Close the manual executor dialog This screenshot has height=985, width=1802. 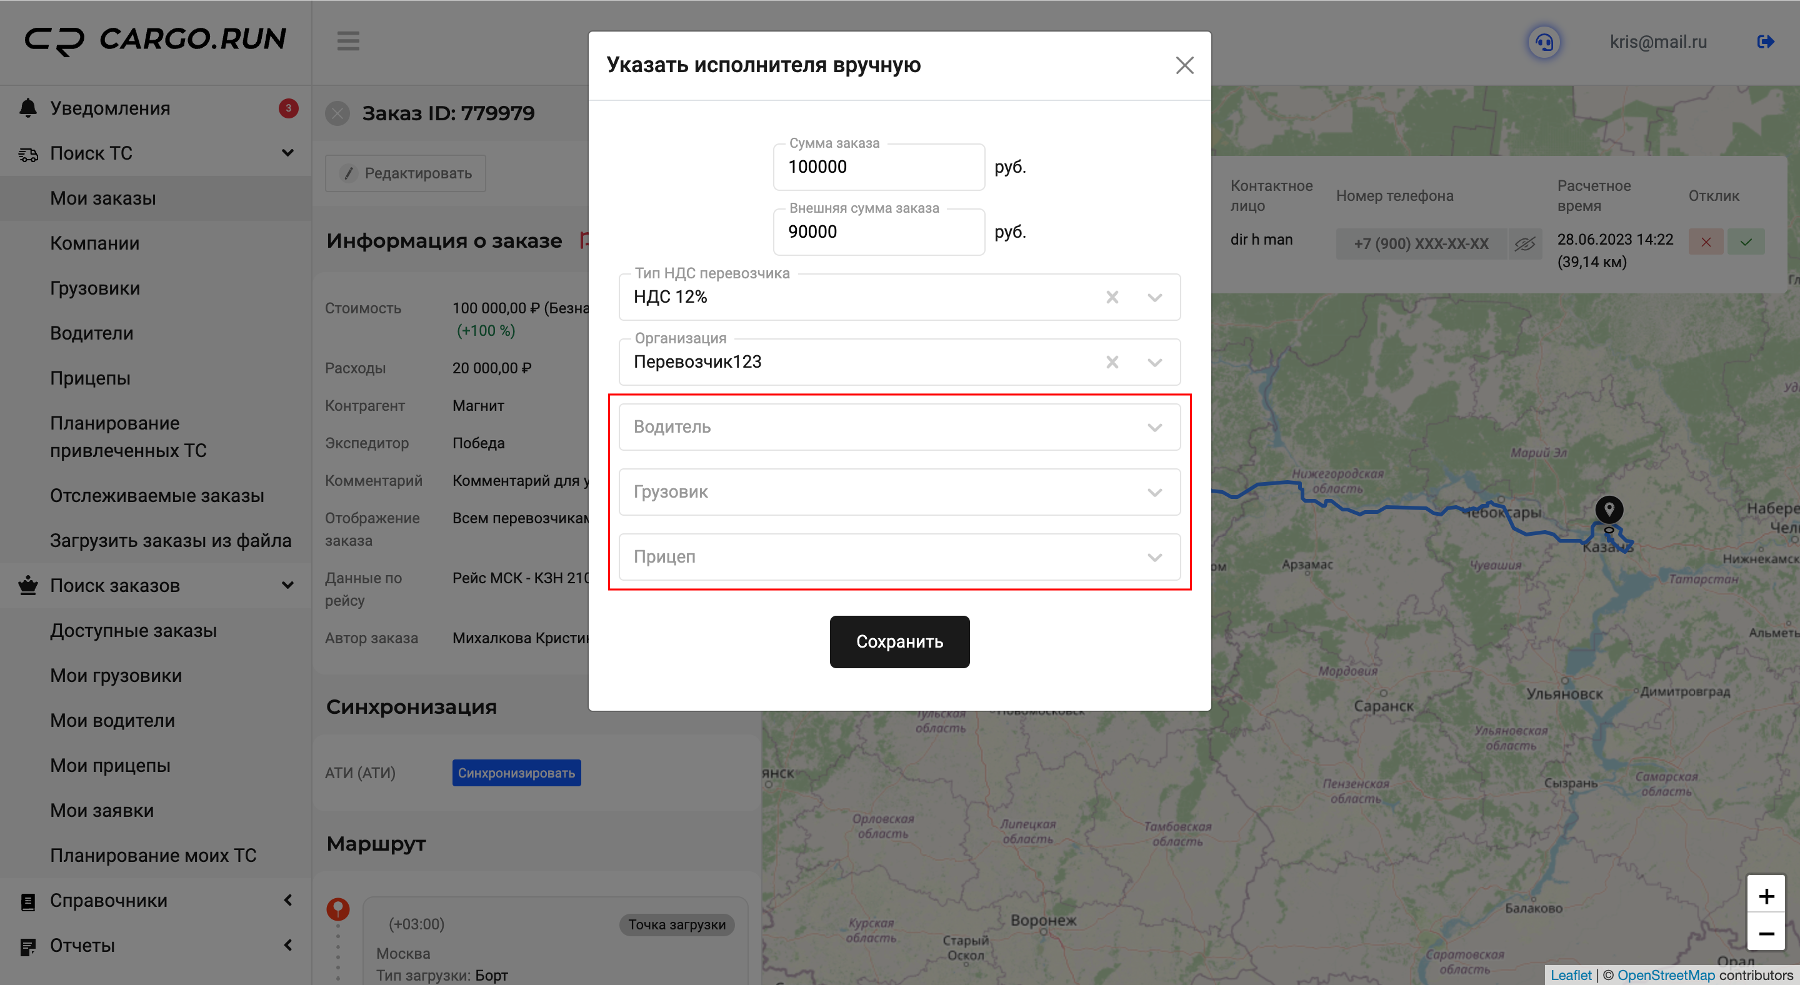(x=1184, y=65)
